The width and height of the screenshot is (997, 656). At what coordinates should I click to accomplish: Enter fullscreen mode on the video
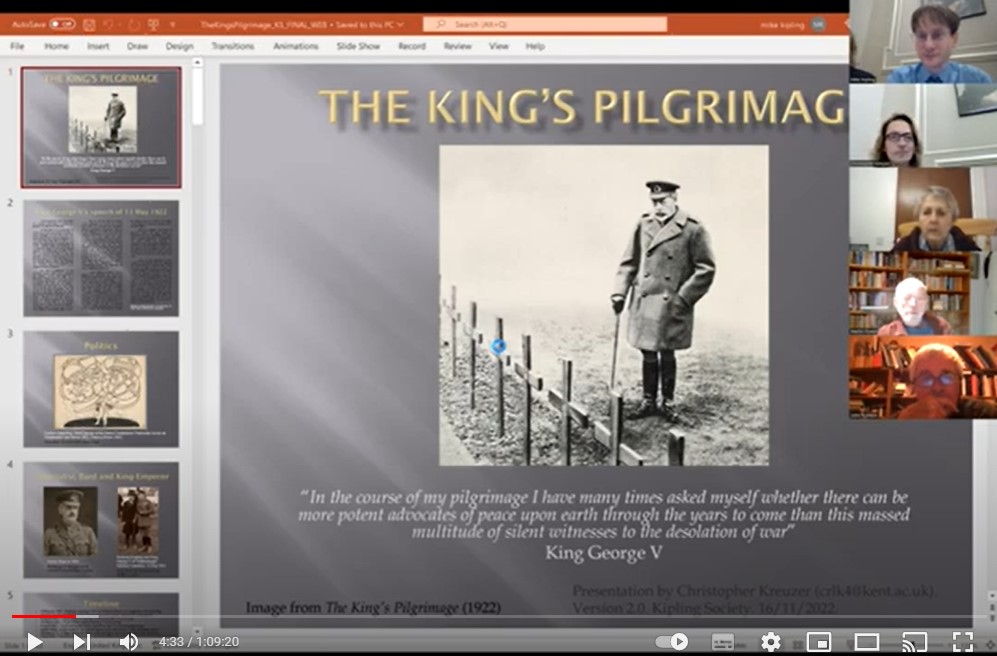(x=962, y=643)
